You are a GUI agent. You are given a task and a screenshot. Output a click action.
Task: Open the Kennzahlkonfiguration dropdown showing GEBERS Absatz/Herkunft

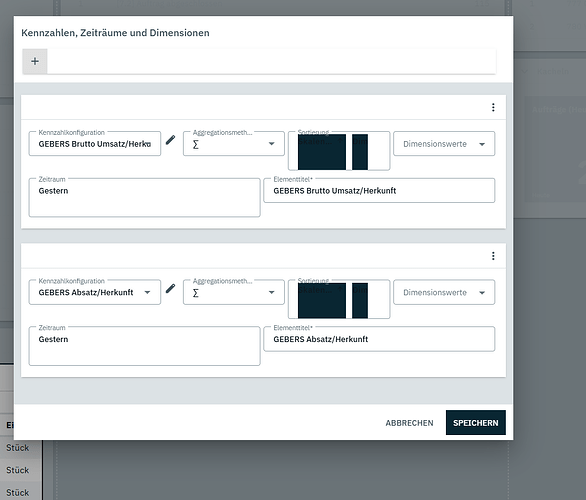[95, 292]
